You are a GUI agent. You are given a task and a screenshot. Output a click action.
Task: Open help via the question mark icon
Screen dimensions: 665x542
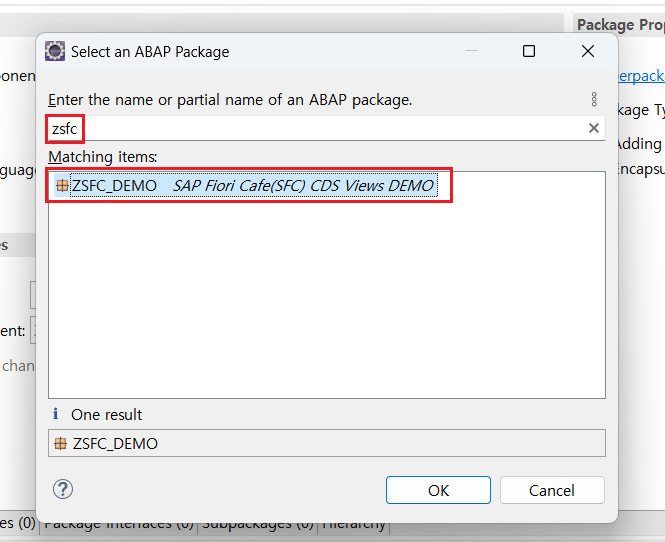63,489
